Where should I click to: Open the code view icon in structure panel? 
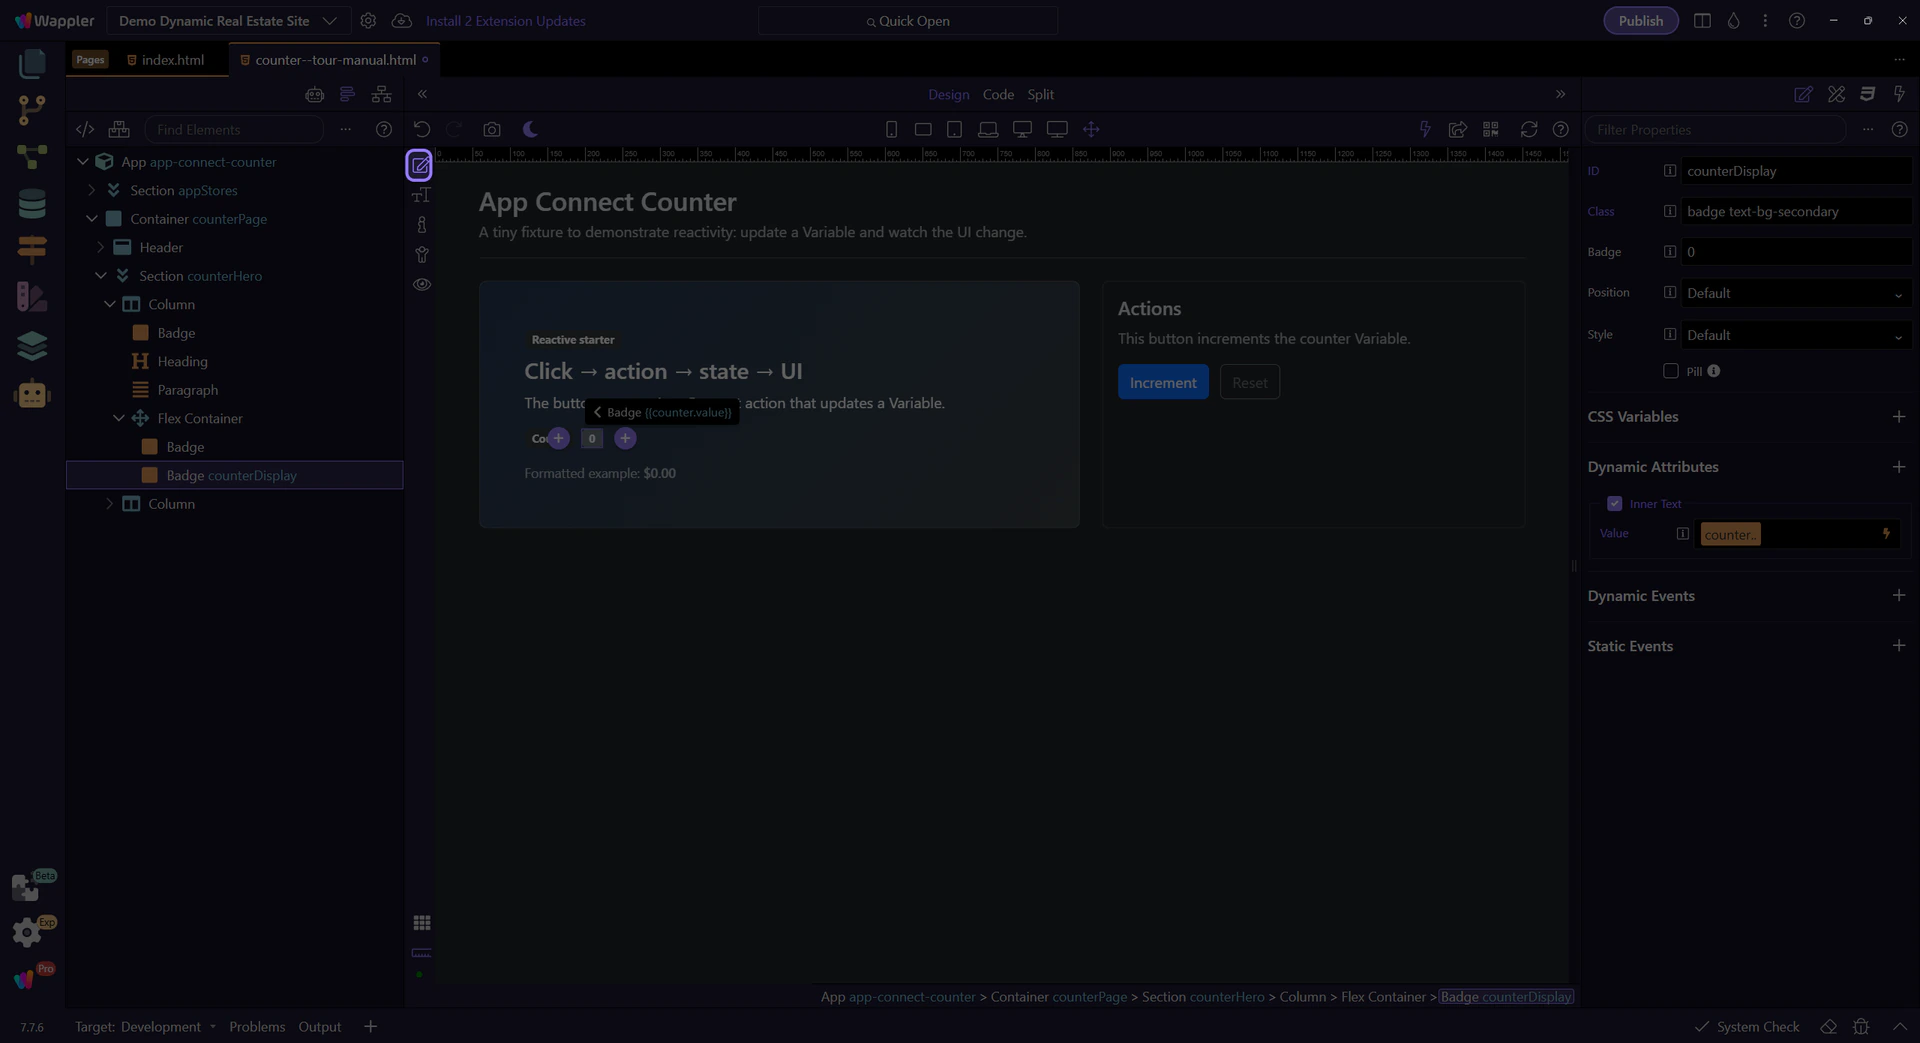[x=85, y=130]
